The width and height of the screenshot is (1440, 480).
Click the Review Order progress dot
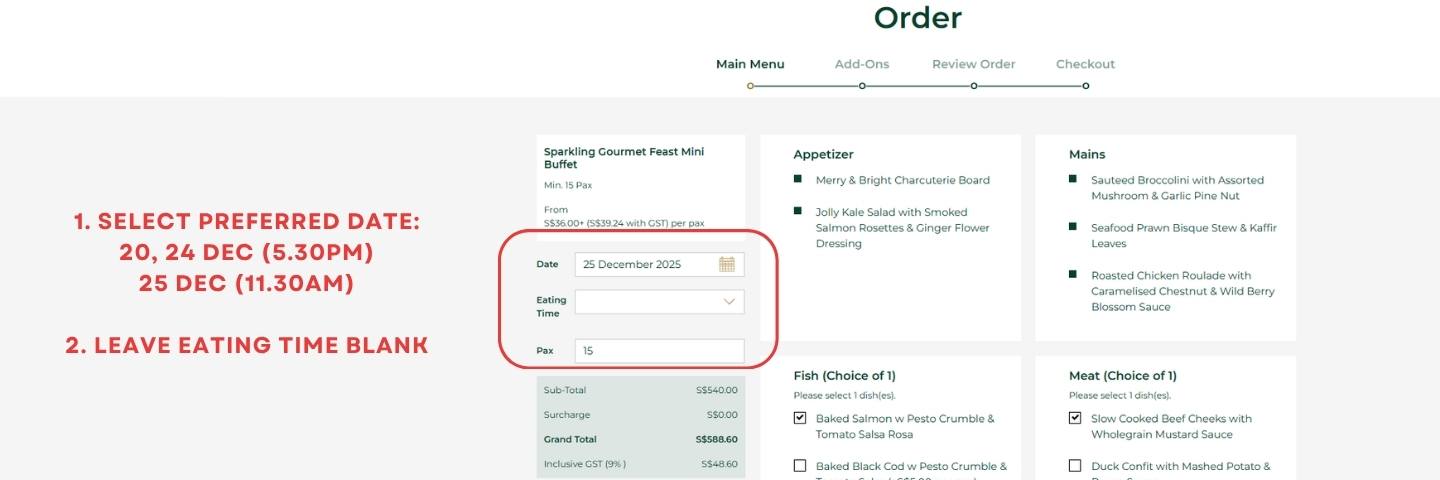tap(974, 86)
